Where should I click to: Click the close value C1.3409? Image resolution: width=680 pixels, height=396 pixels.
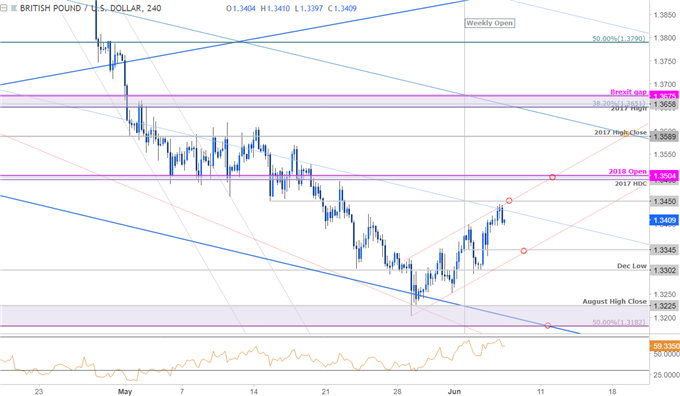(342, 8)
